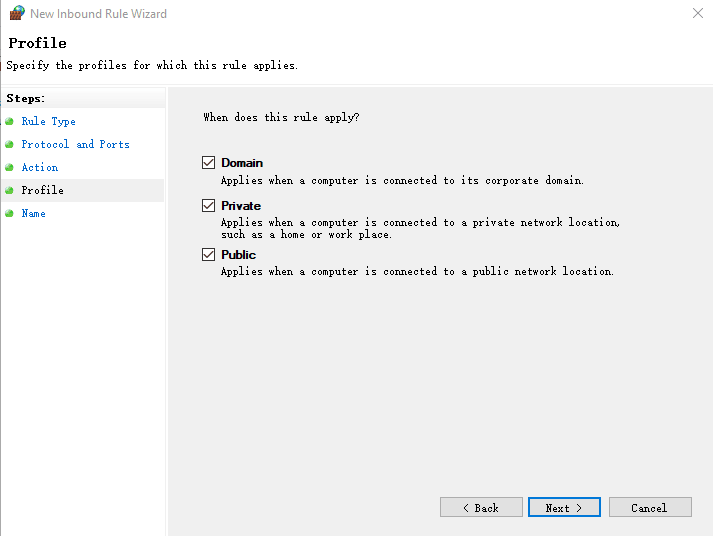The image size is (713, 536).
Task: Click the firewall wizard title bar icon
Action: coord(16,14)
